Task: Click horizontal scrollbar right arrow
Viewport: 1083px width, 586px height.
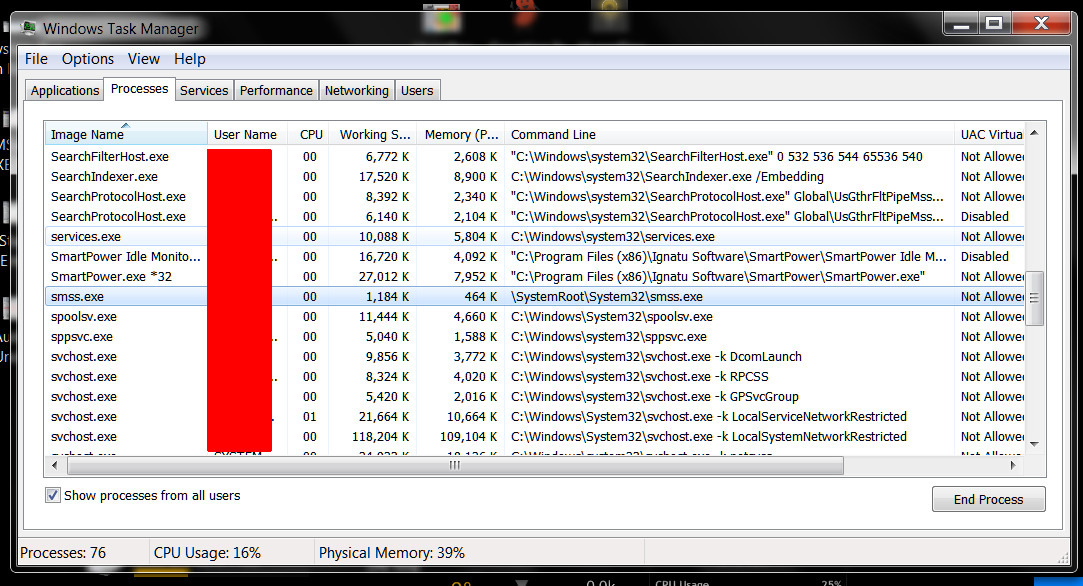Action: [1013, 466]
